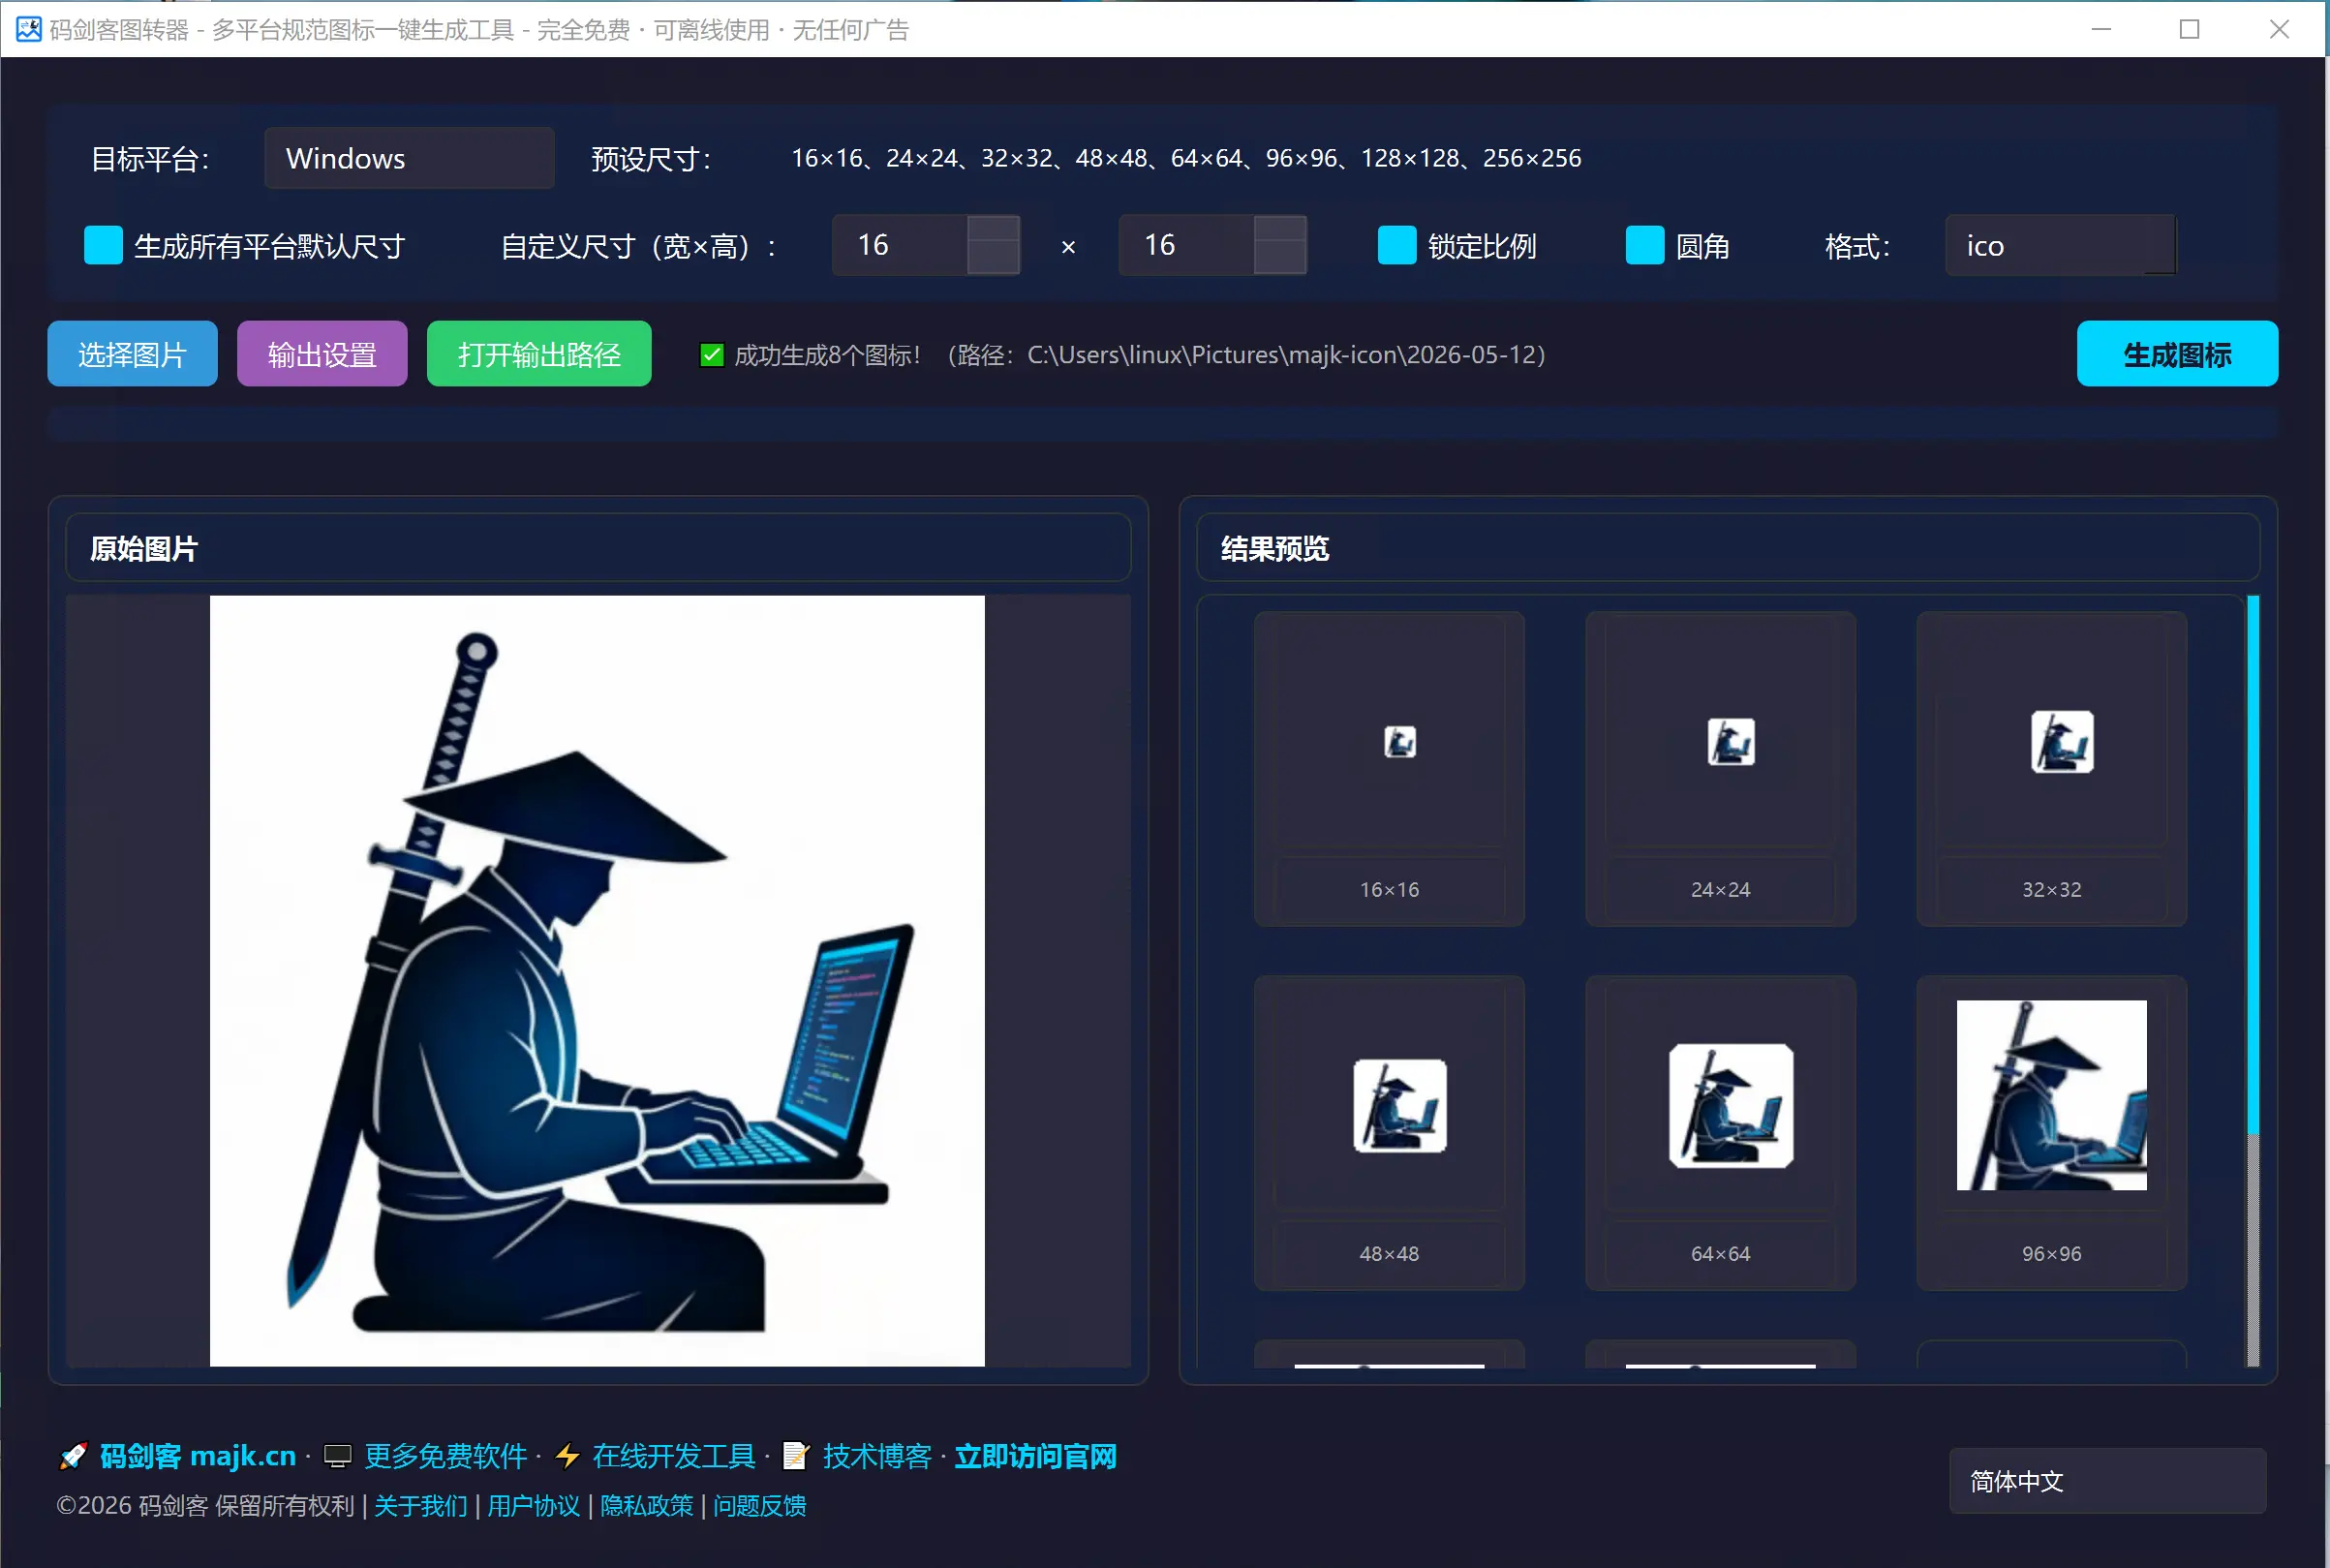
Task: Click the 输出设置 button
Action: [x=322, y=354]
